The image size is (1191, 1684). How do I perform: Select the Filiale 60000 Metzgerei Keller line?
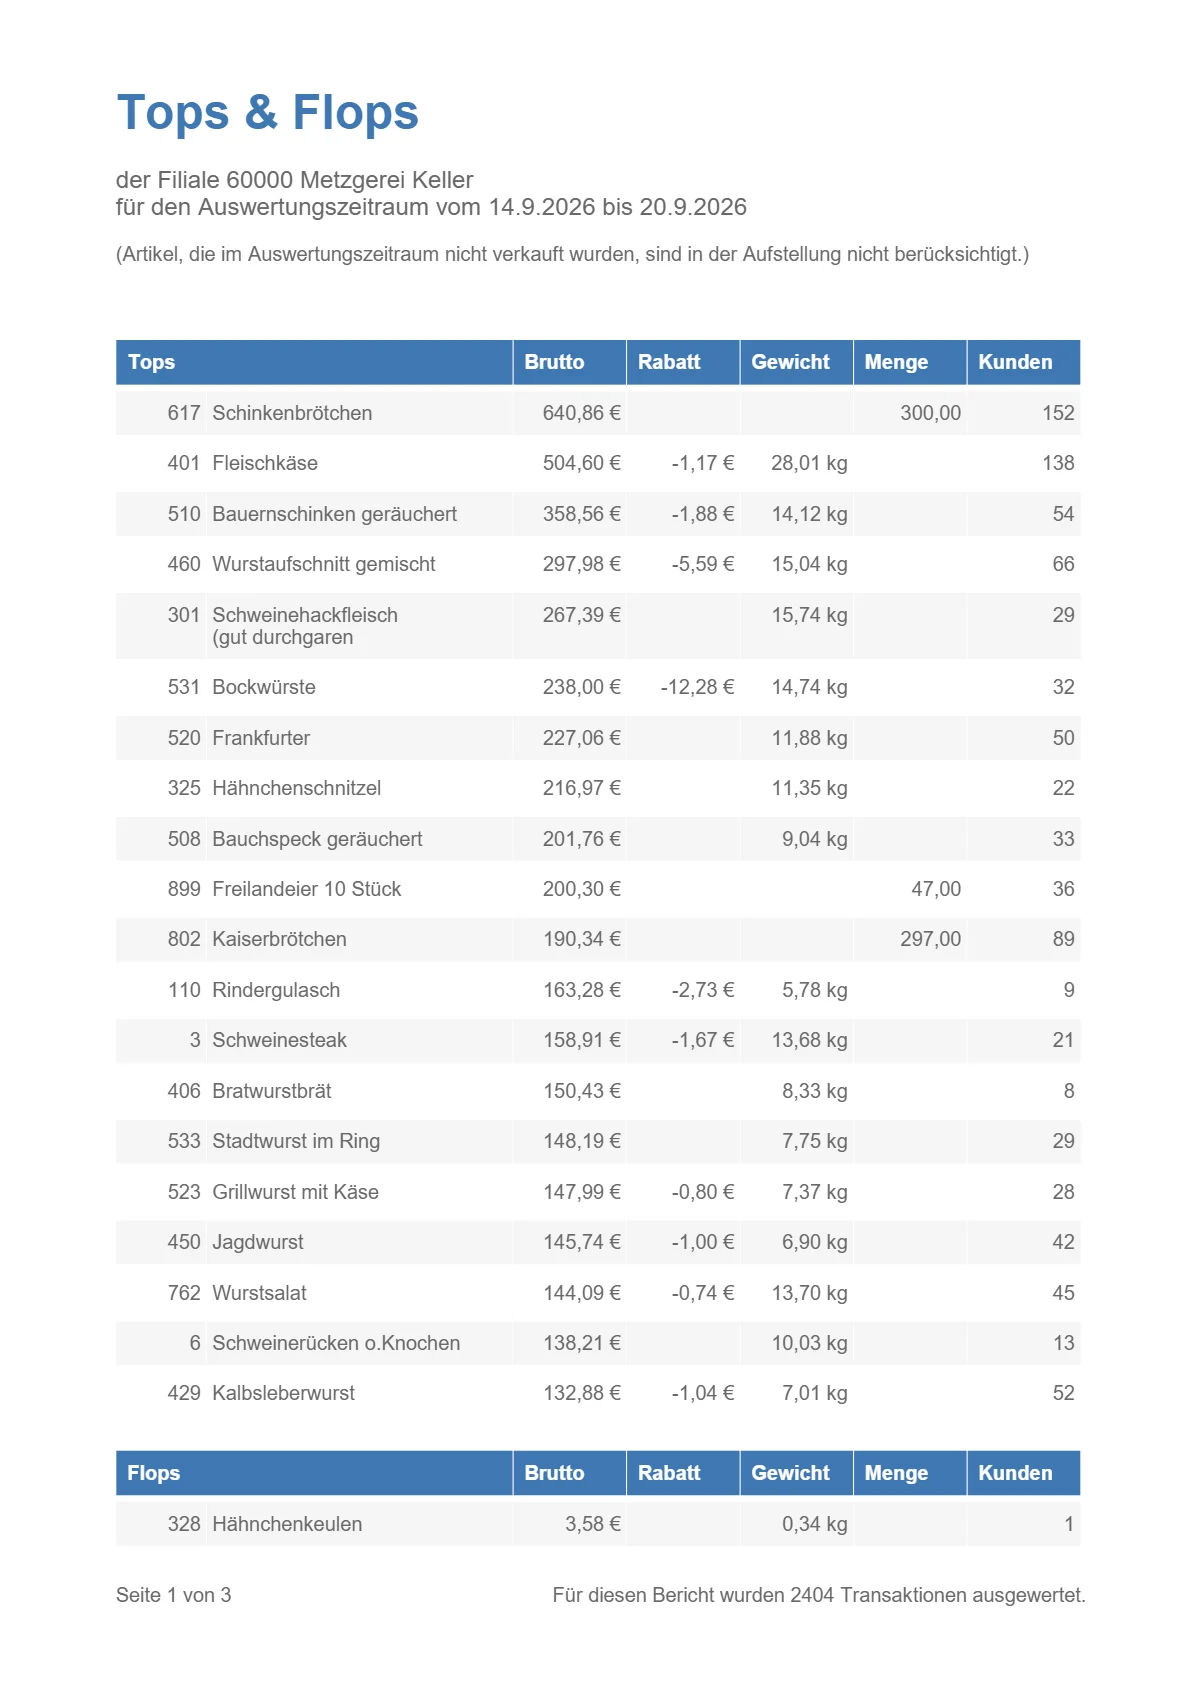point(295,180)
